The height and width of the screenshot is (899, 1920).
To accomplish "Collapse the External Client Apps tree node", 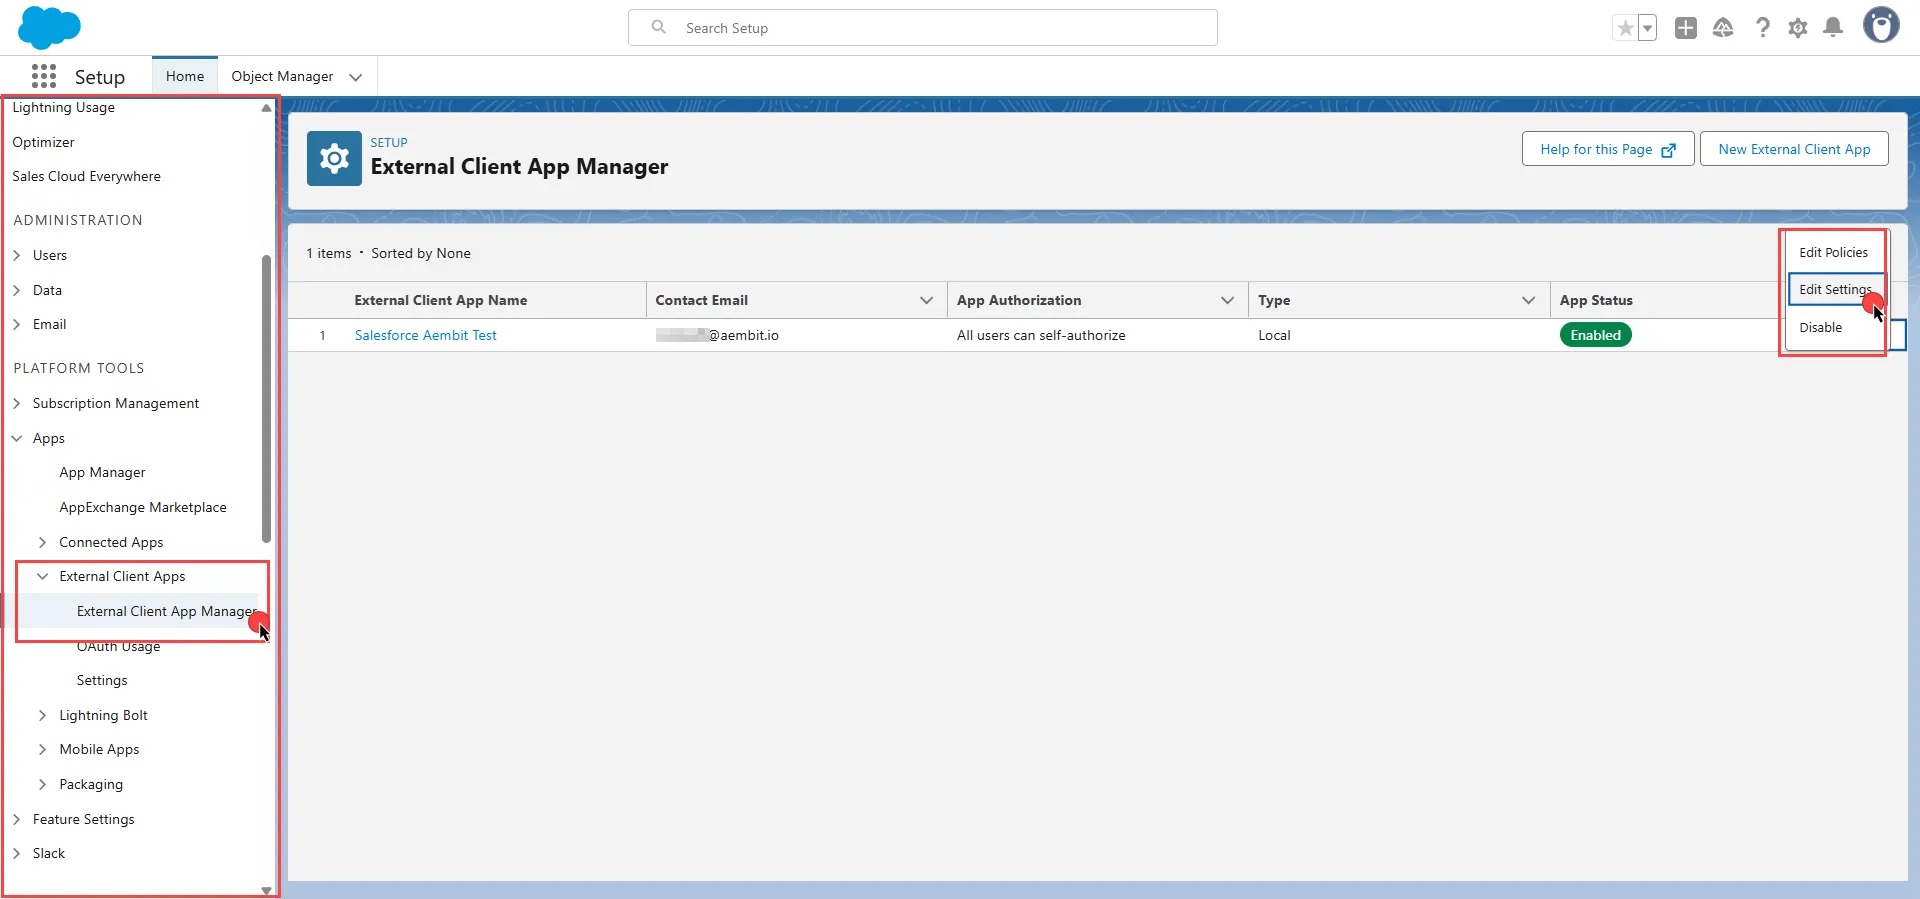I will 43,577.
